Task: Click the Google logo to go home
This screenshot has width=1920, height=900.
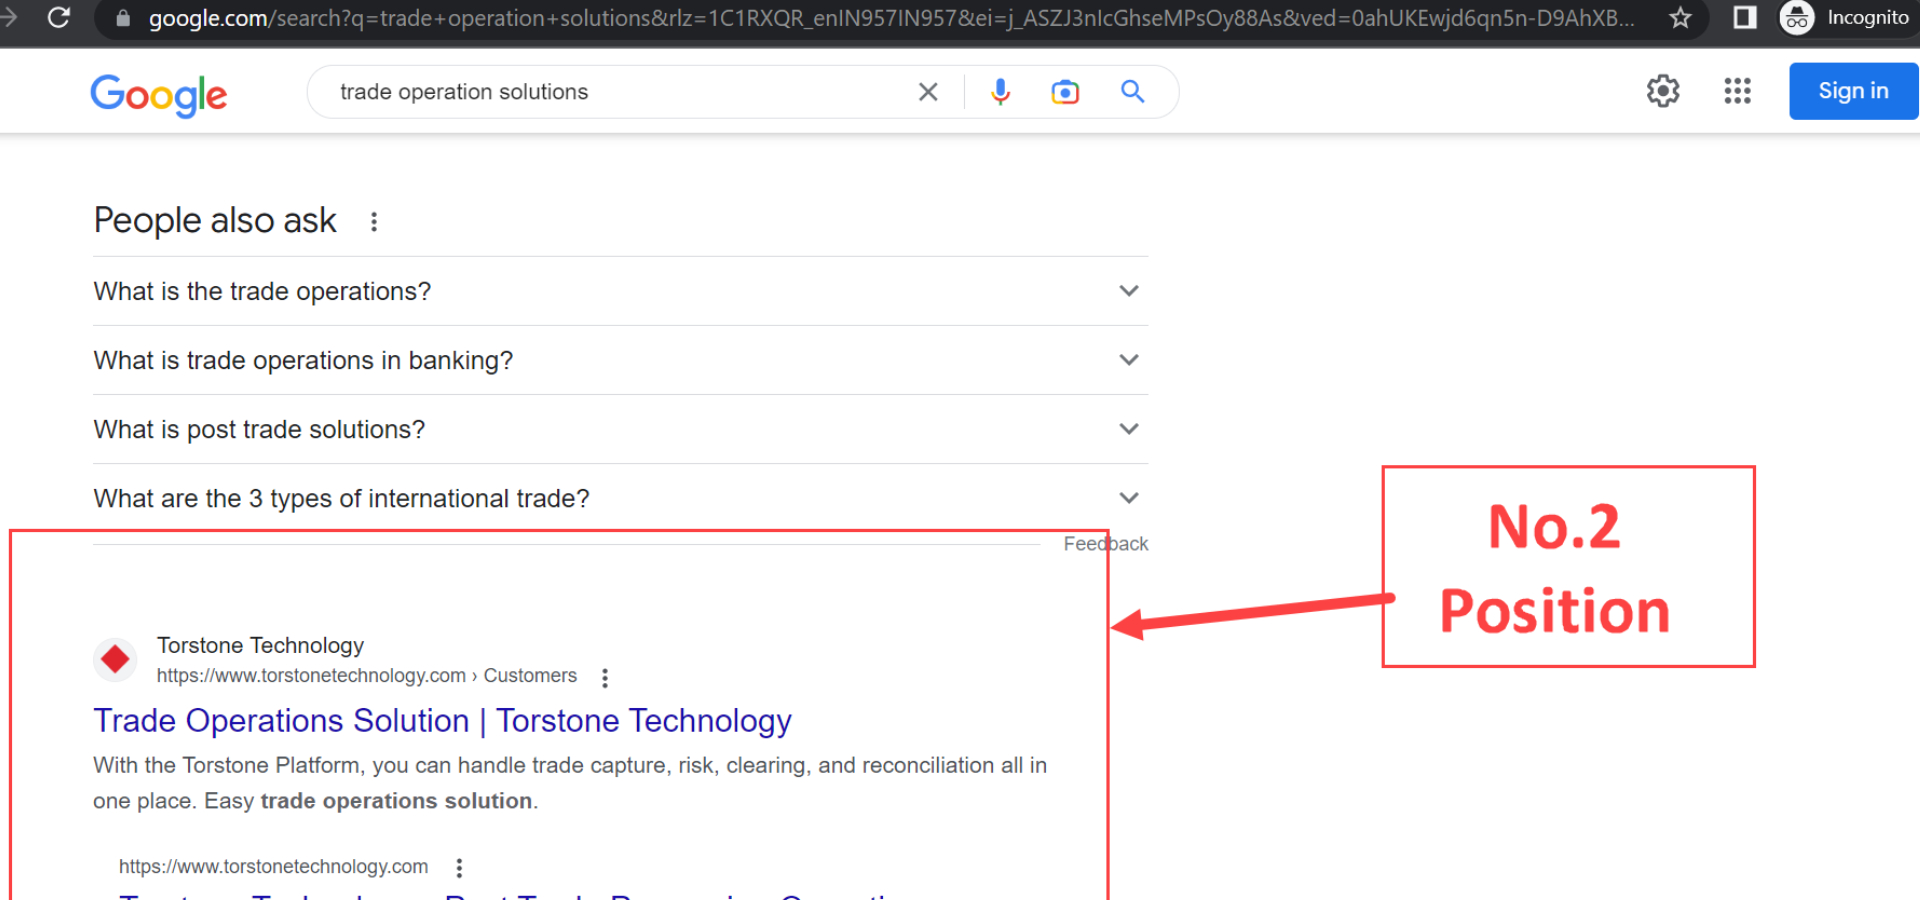Action: tap(158, 95)
